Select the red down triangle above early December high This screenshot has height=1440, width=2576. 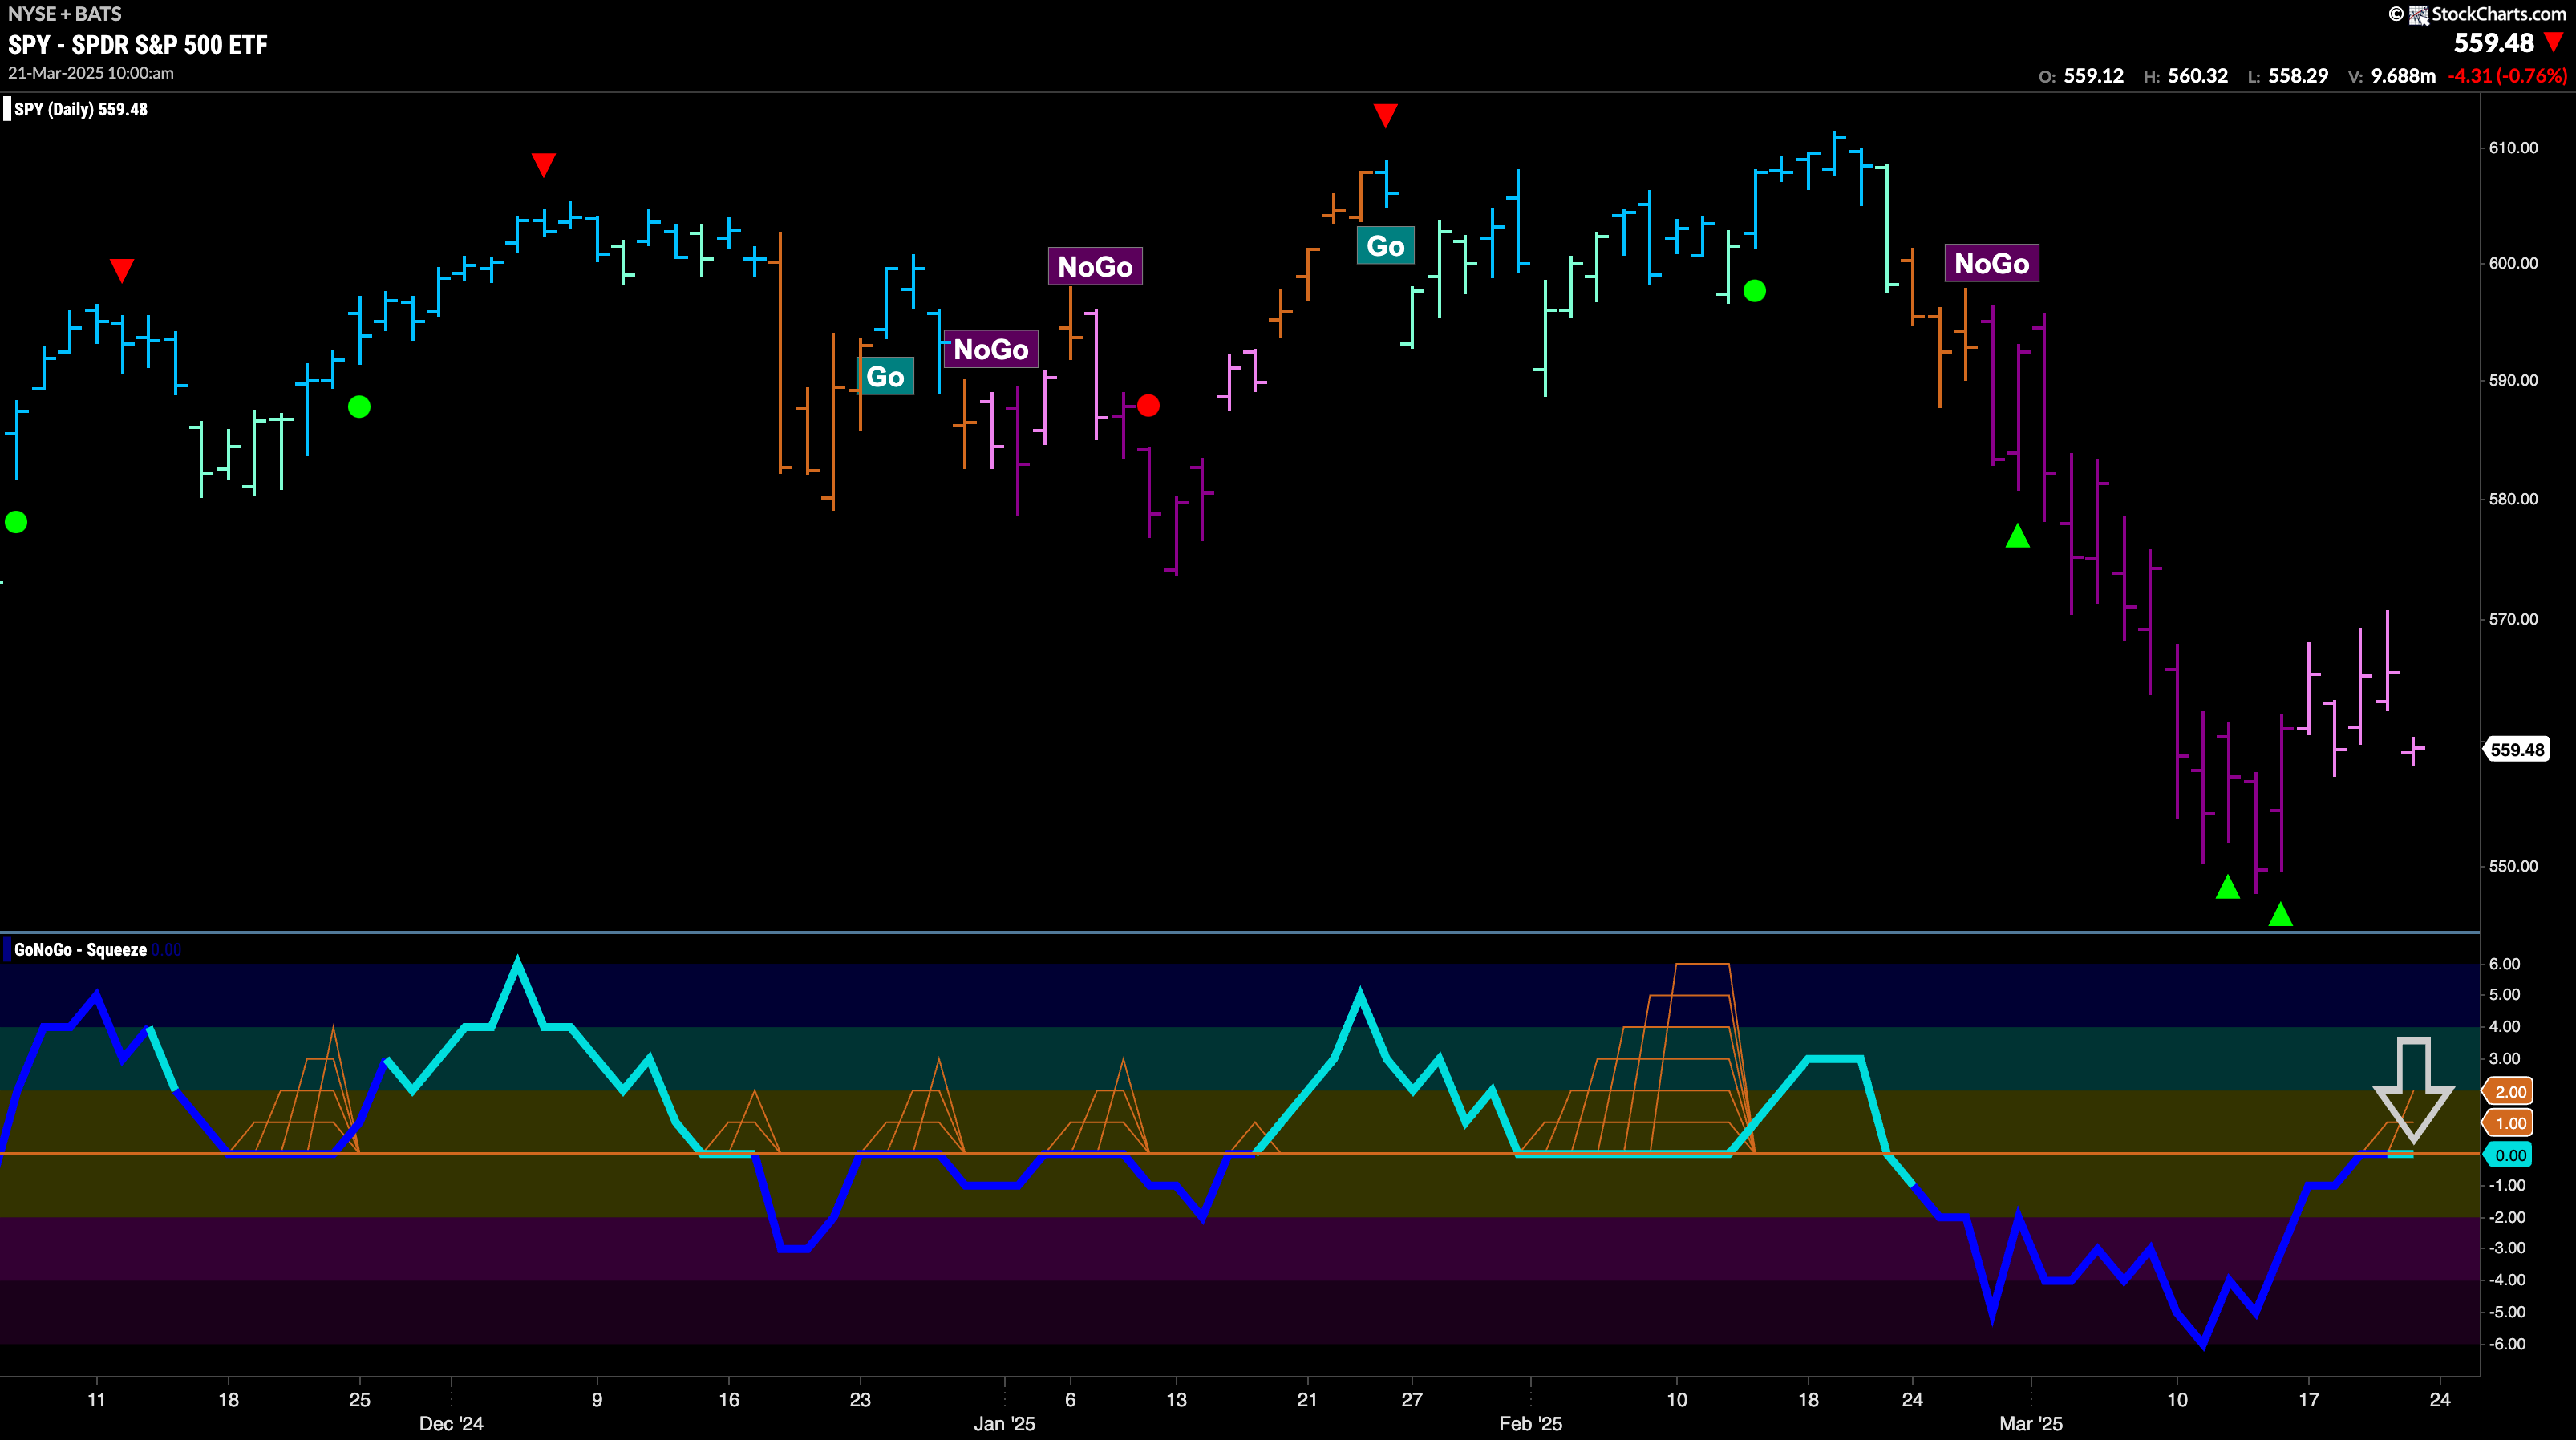click(x=543, y=164)
